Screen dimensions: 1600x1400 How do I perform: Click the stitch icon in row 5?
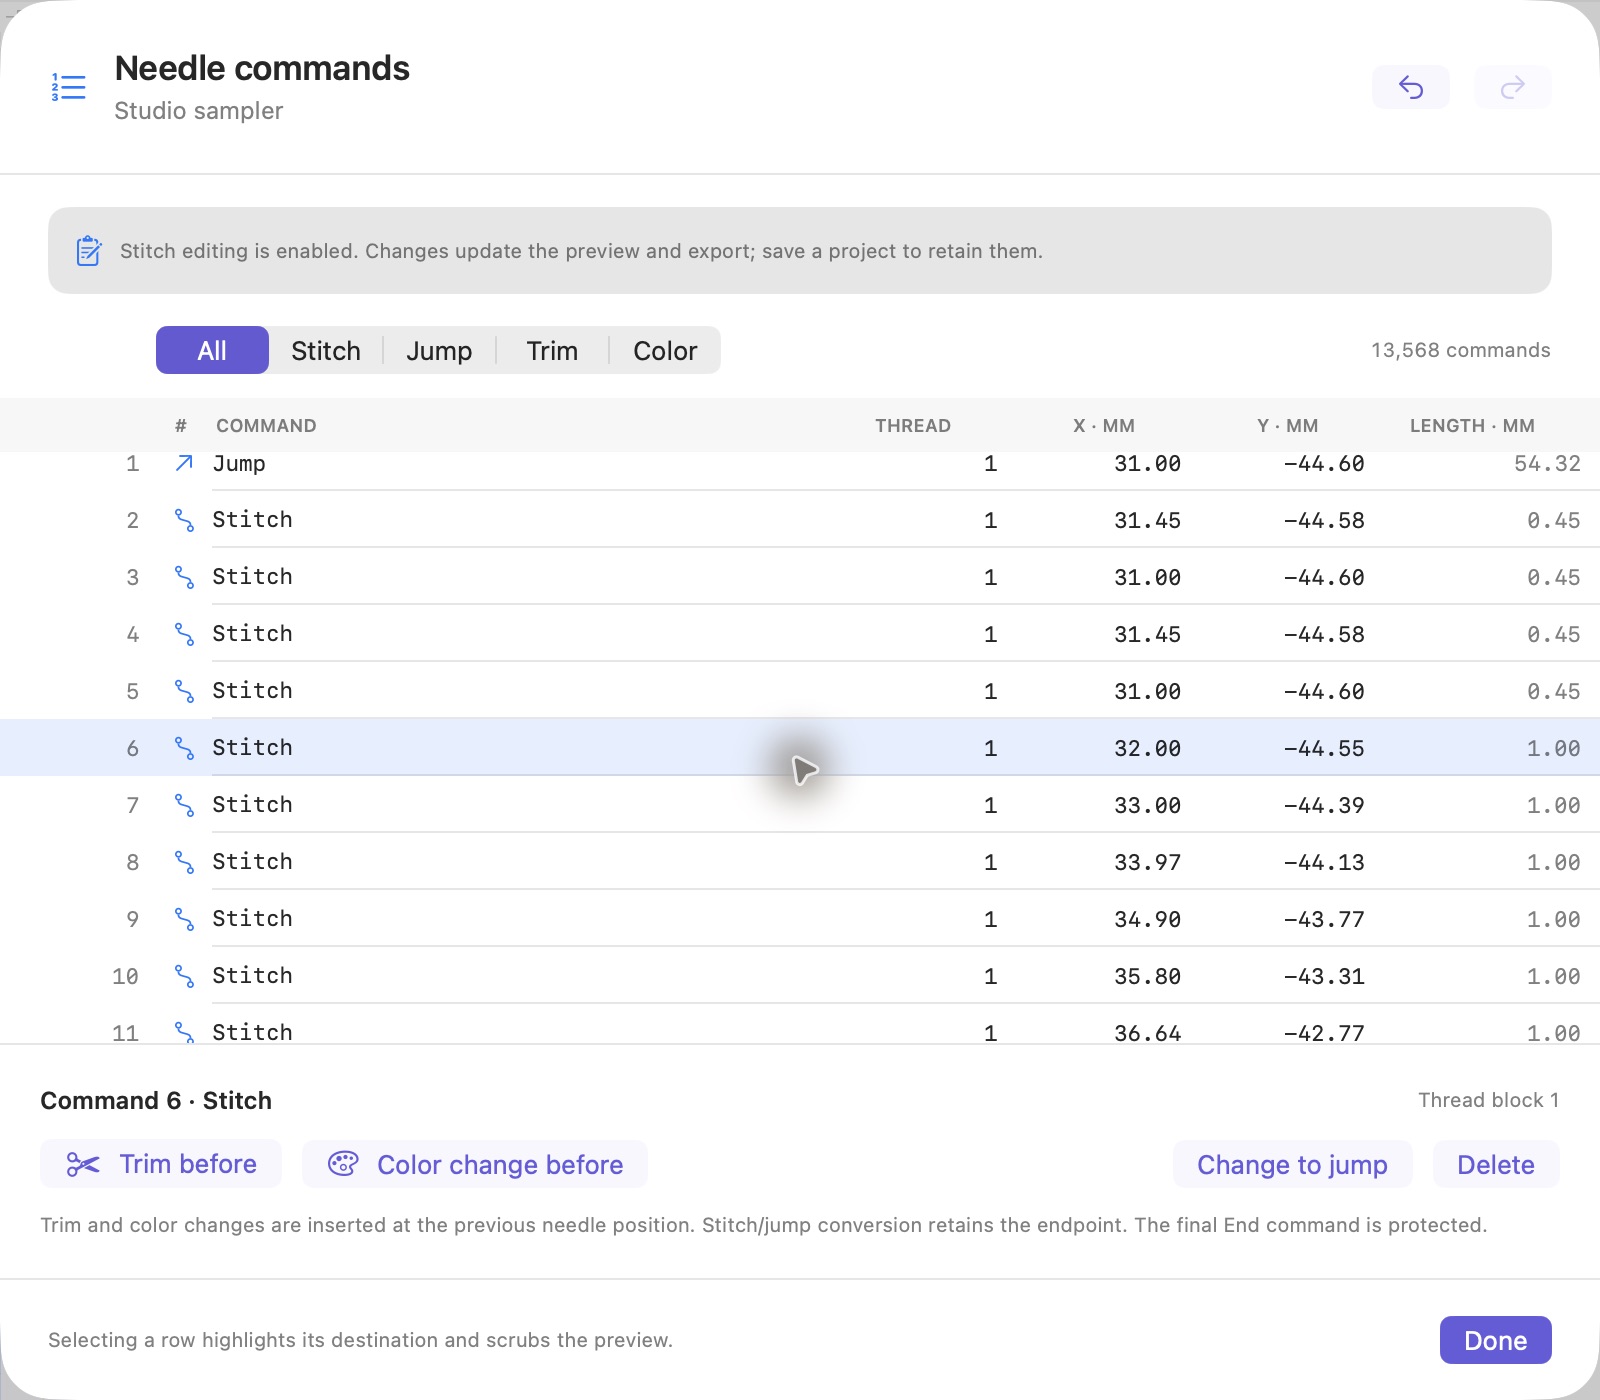184,691
